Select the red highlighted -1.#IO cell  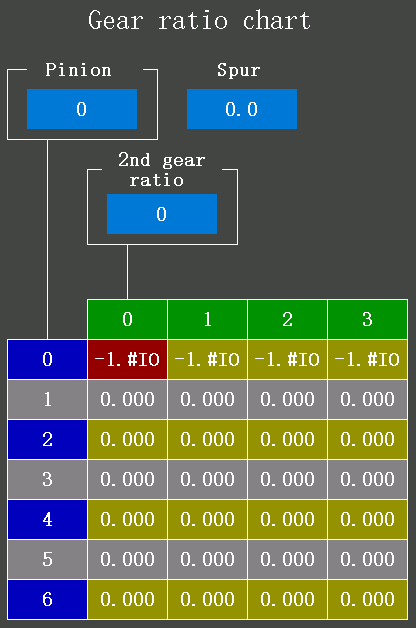(127, 359)
